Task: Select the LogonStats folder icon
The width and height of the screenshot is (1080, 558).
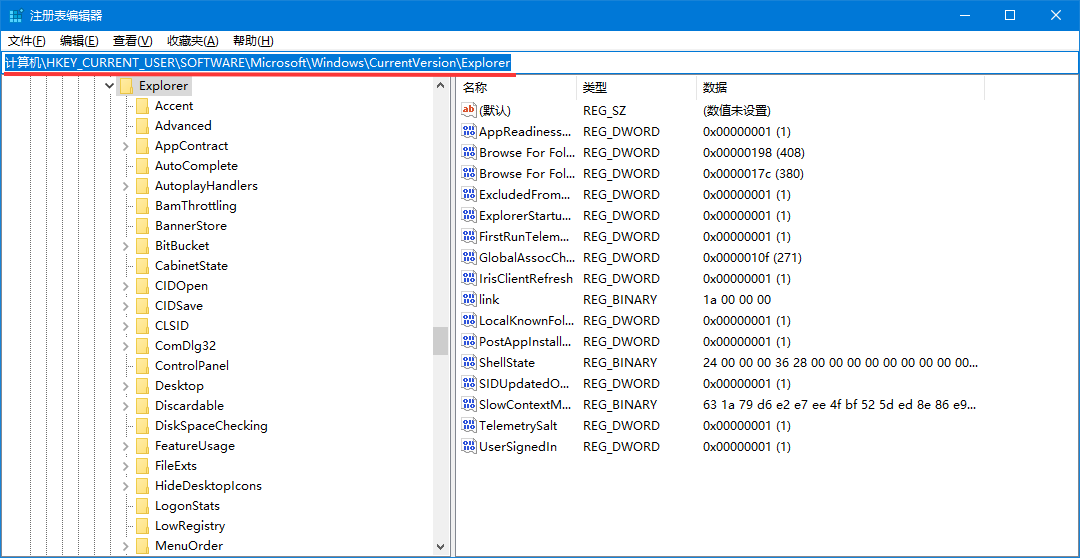Action: (143, 506)
